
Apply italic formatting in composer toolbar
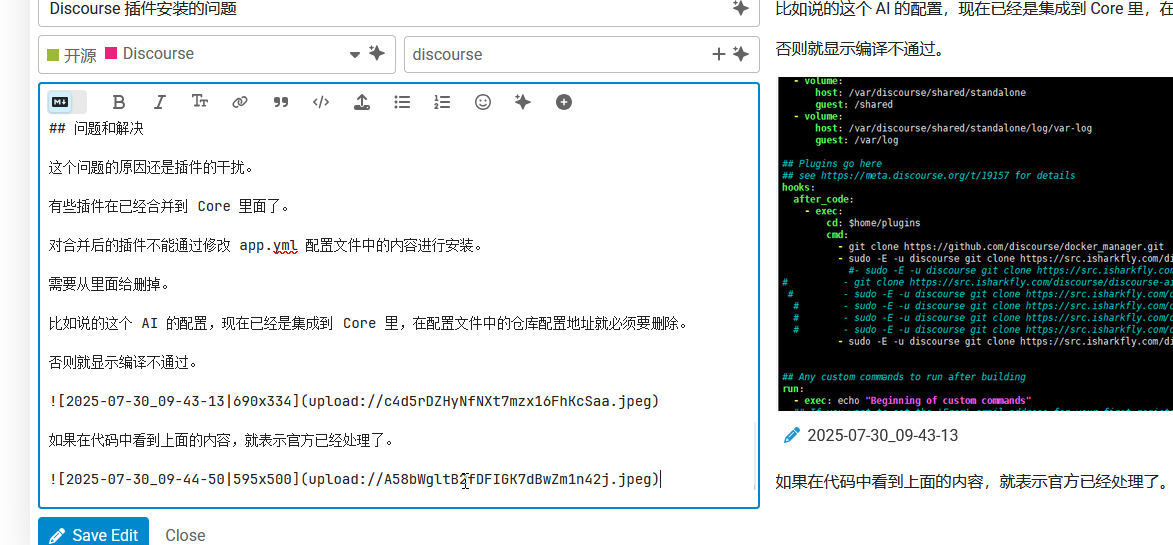[159, 102]
